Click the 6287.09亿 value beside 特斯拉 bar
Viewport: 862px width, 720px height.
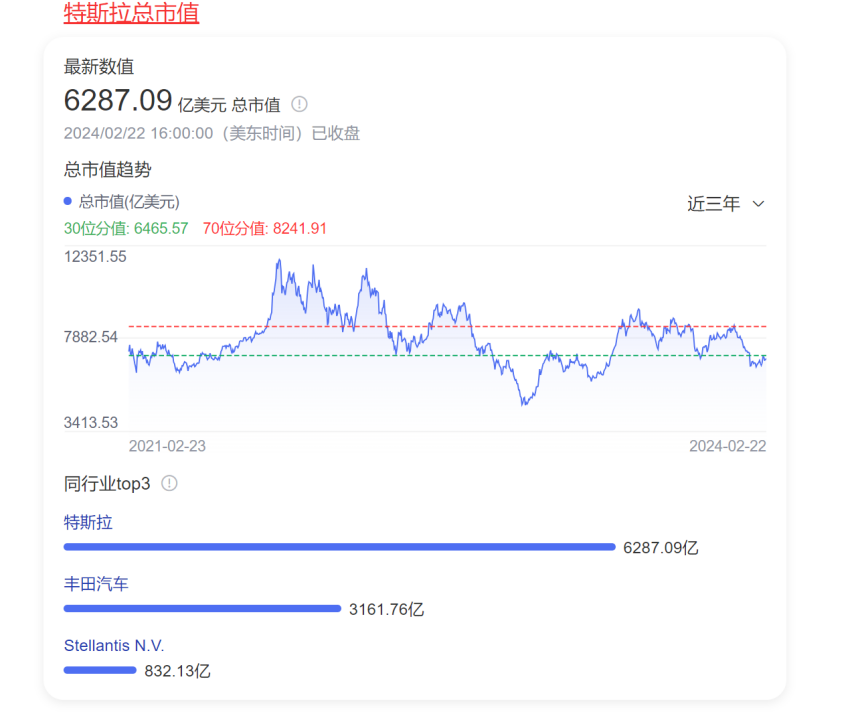(x=661, y=548)
